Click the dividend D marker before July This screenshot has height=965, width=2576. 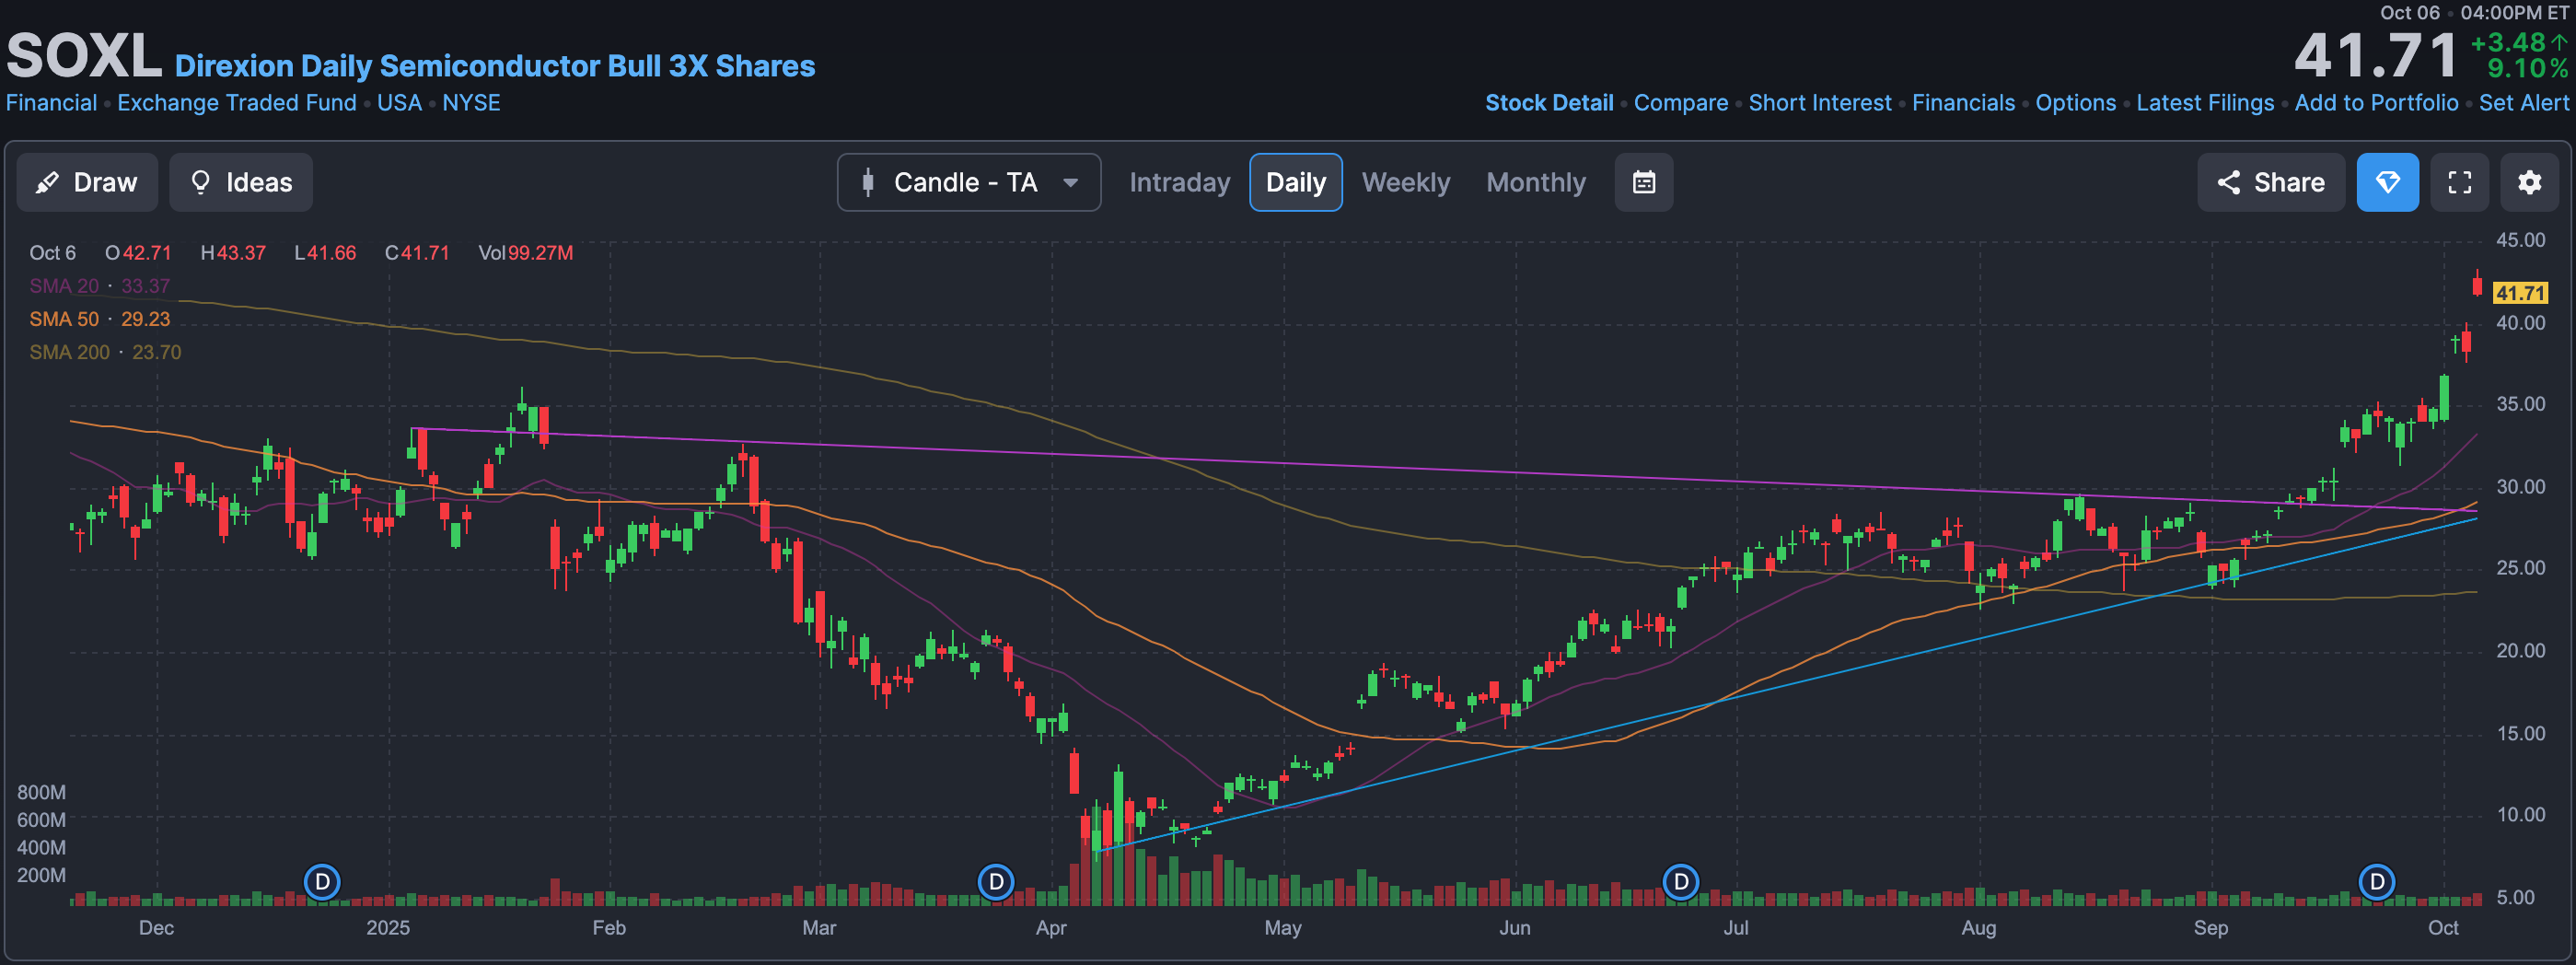coord(1681,882)
